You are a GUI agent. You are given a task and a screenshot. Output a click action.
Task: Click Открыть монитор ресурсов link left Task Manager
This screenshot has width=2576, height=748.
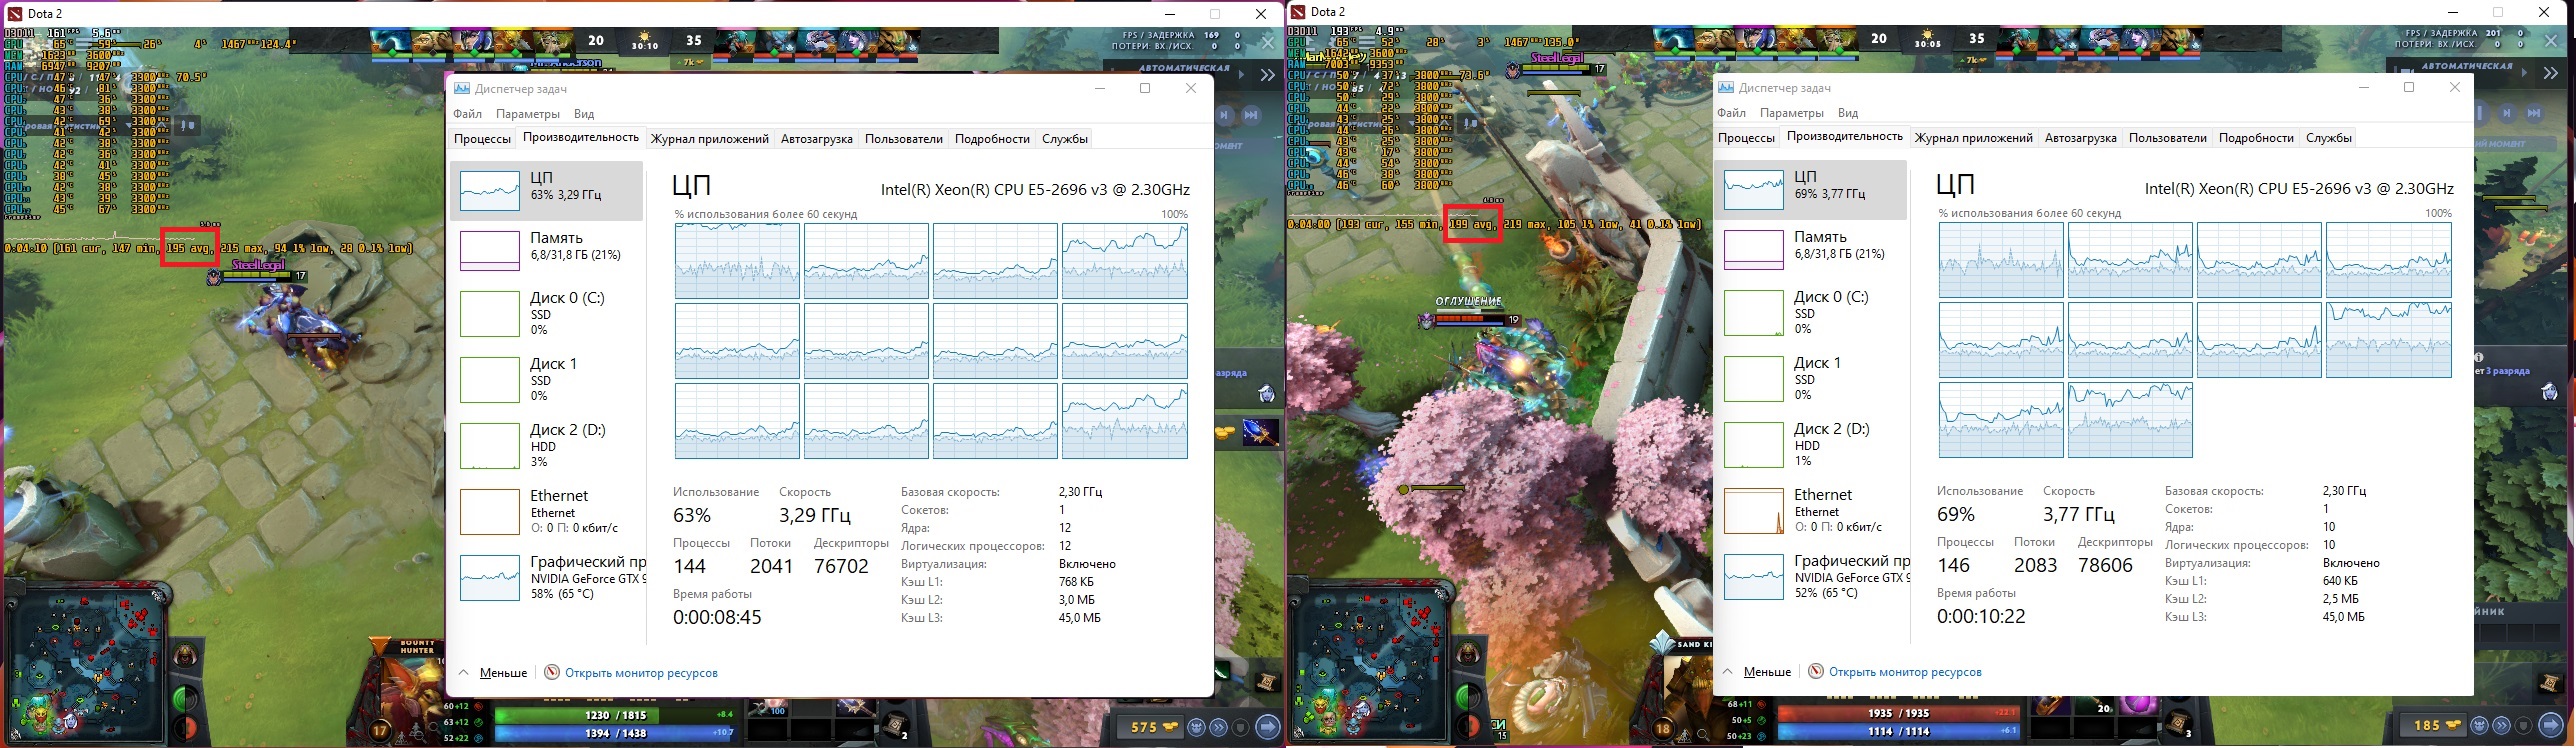click(641, 673)
